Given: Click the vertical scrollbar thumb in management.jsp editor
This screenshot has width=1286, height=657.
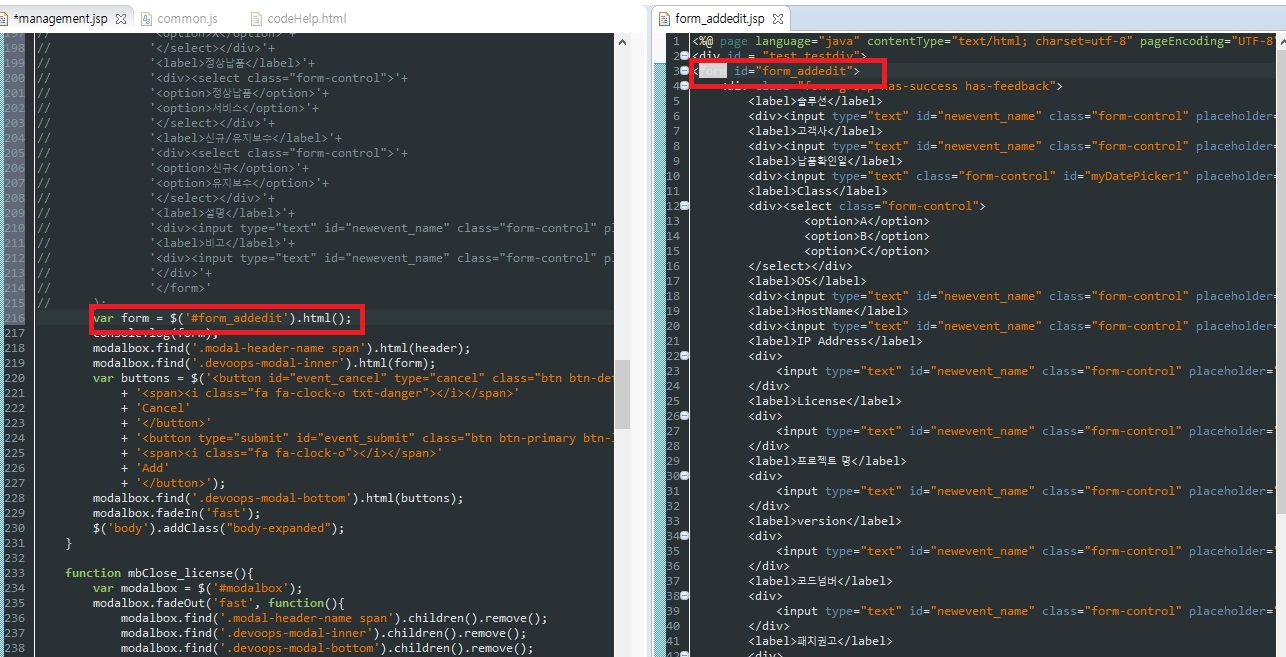Looking at the screenshot, I should pyautogui.click(x=622, y=394).
